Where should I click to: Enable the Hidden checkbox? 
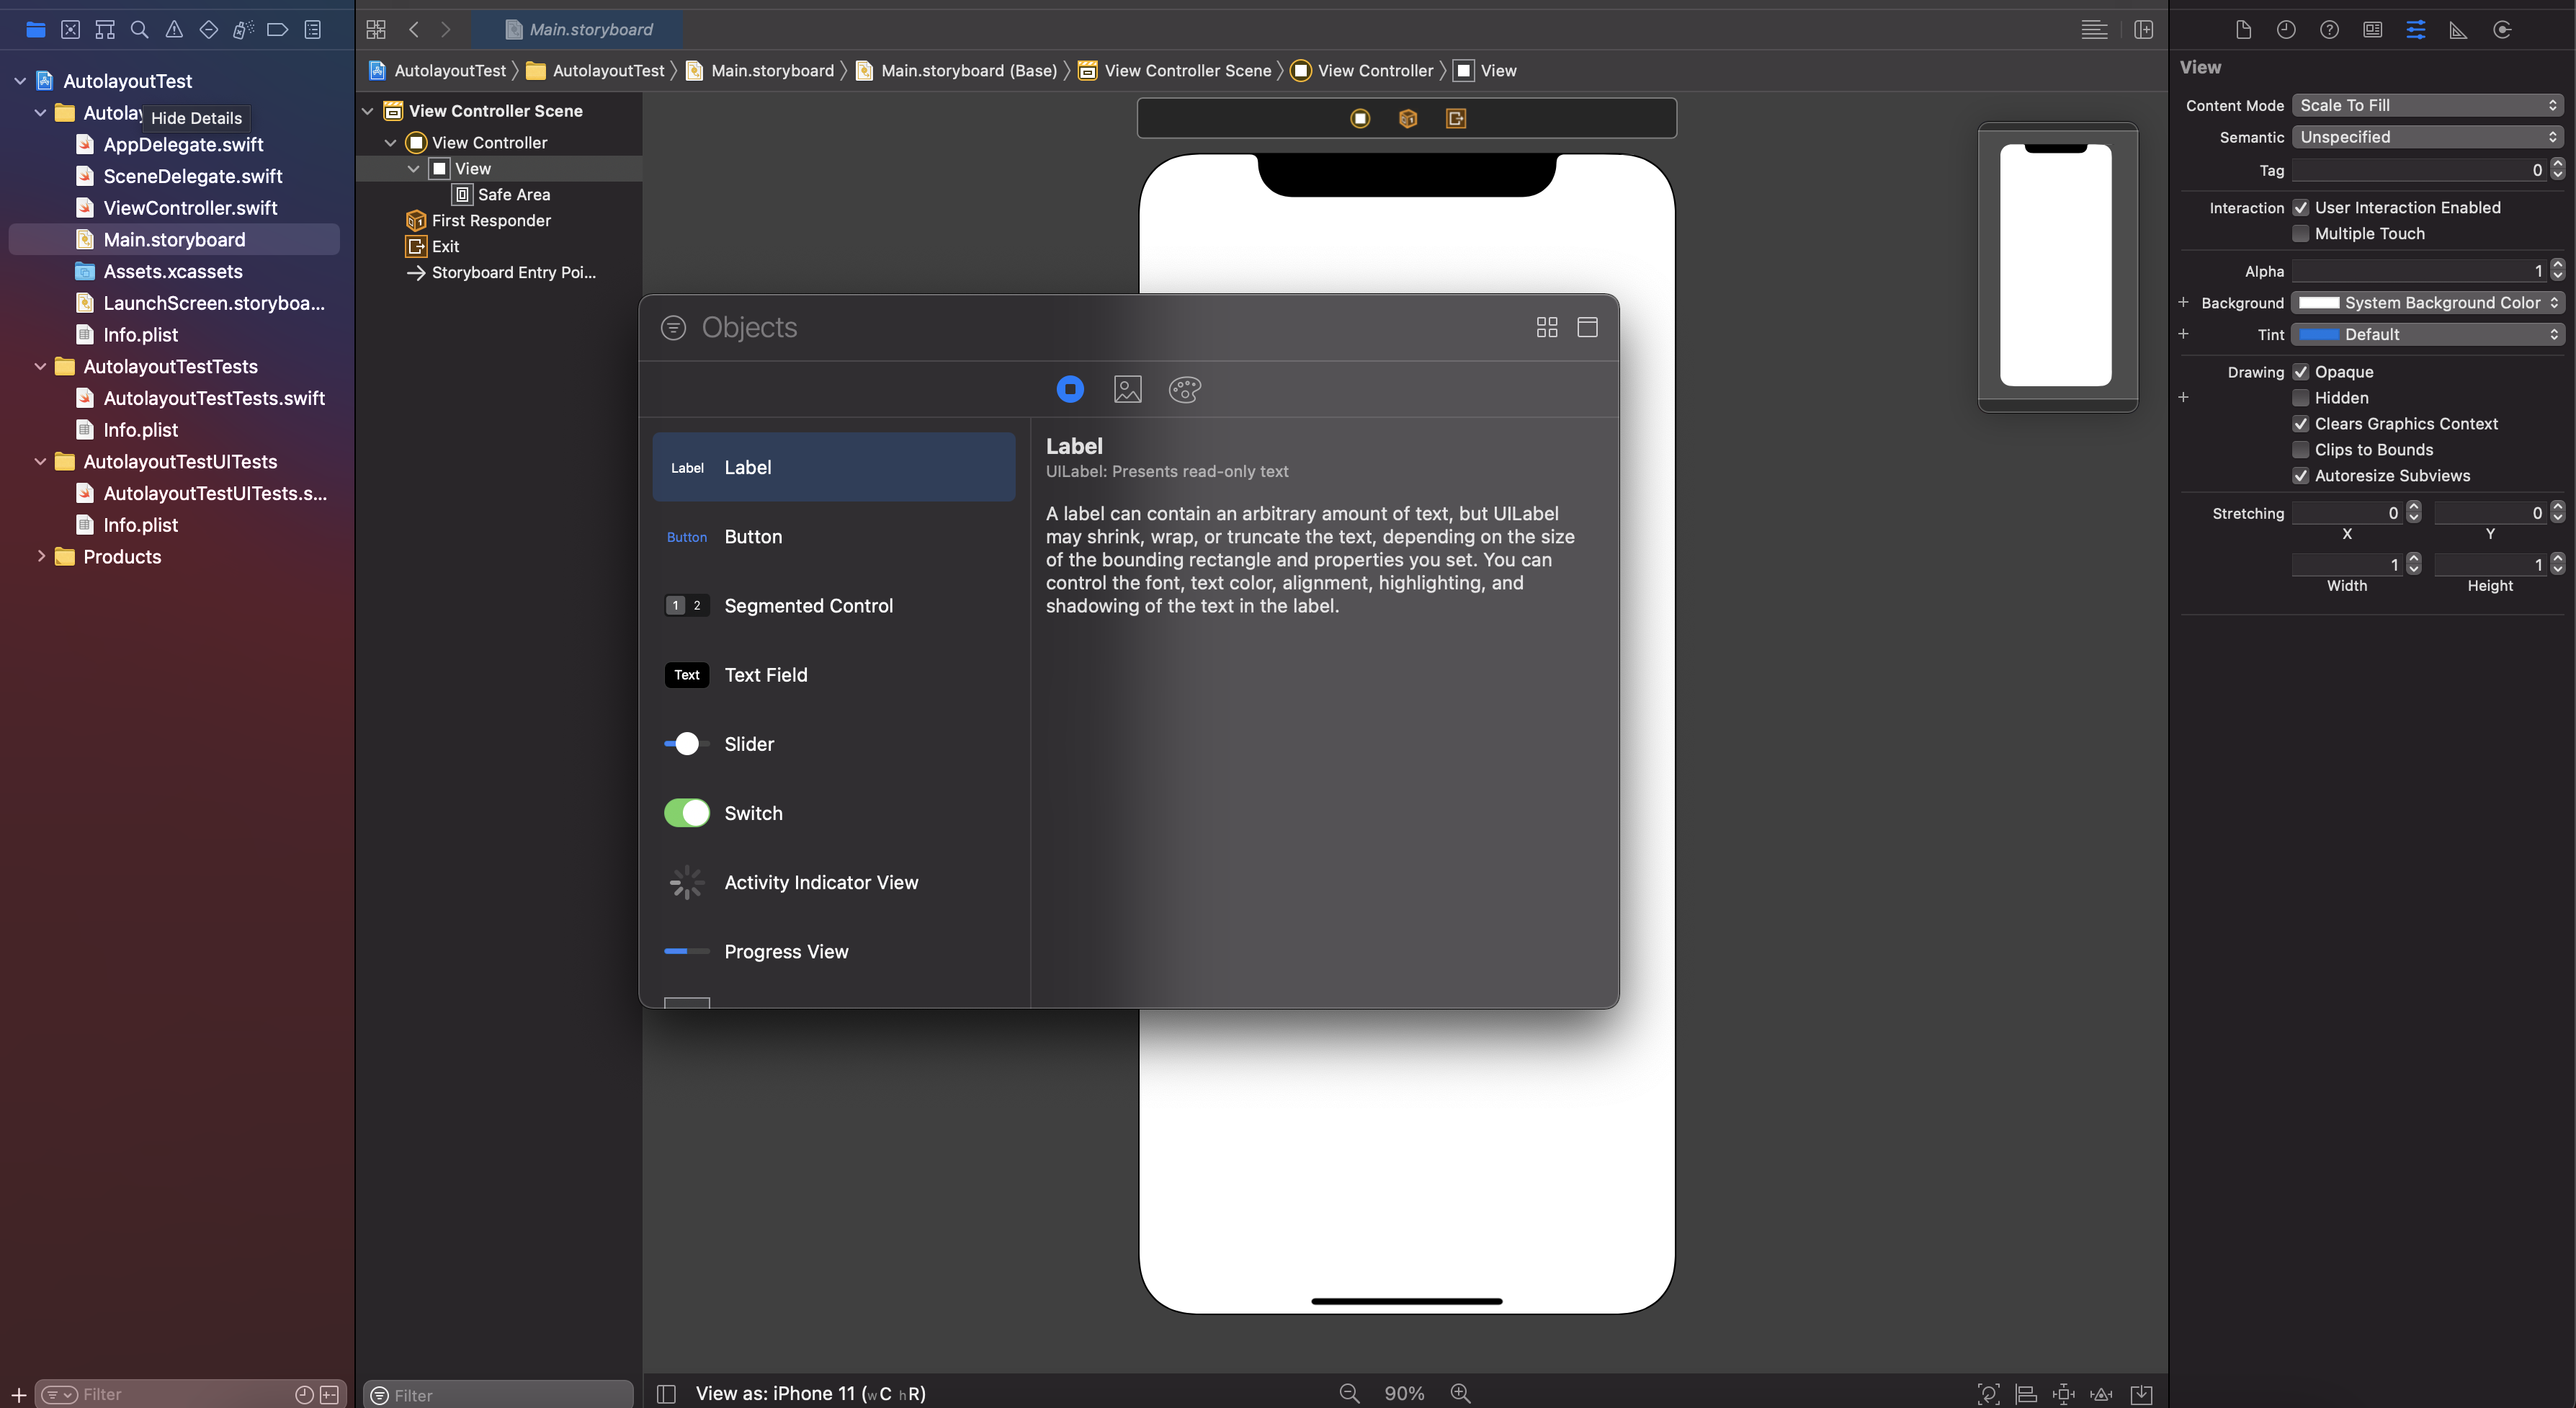point(2300,398)
